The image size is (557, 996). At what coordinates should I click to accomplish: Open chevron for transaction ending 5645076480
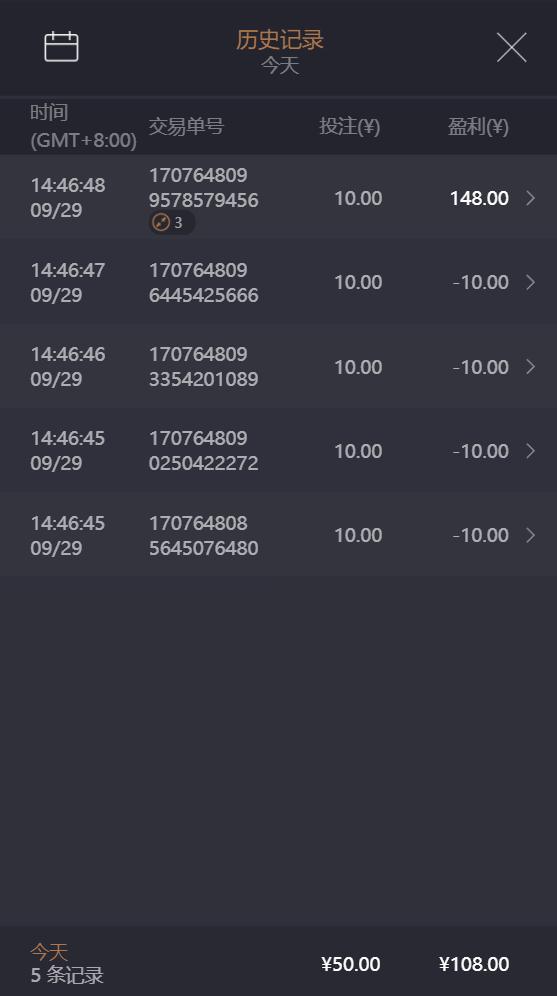tap(531, 535)
